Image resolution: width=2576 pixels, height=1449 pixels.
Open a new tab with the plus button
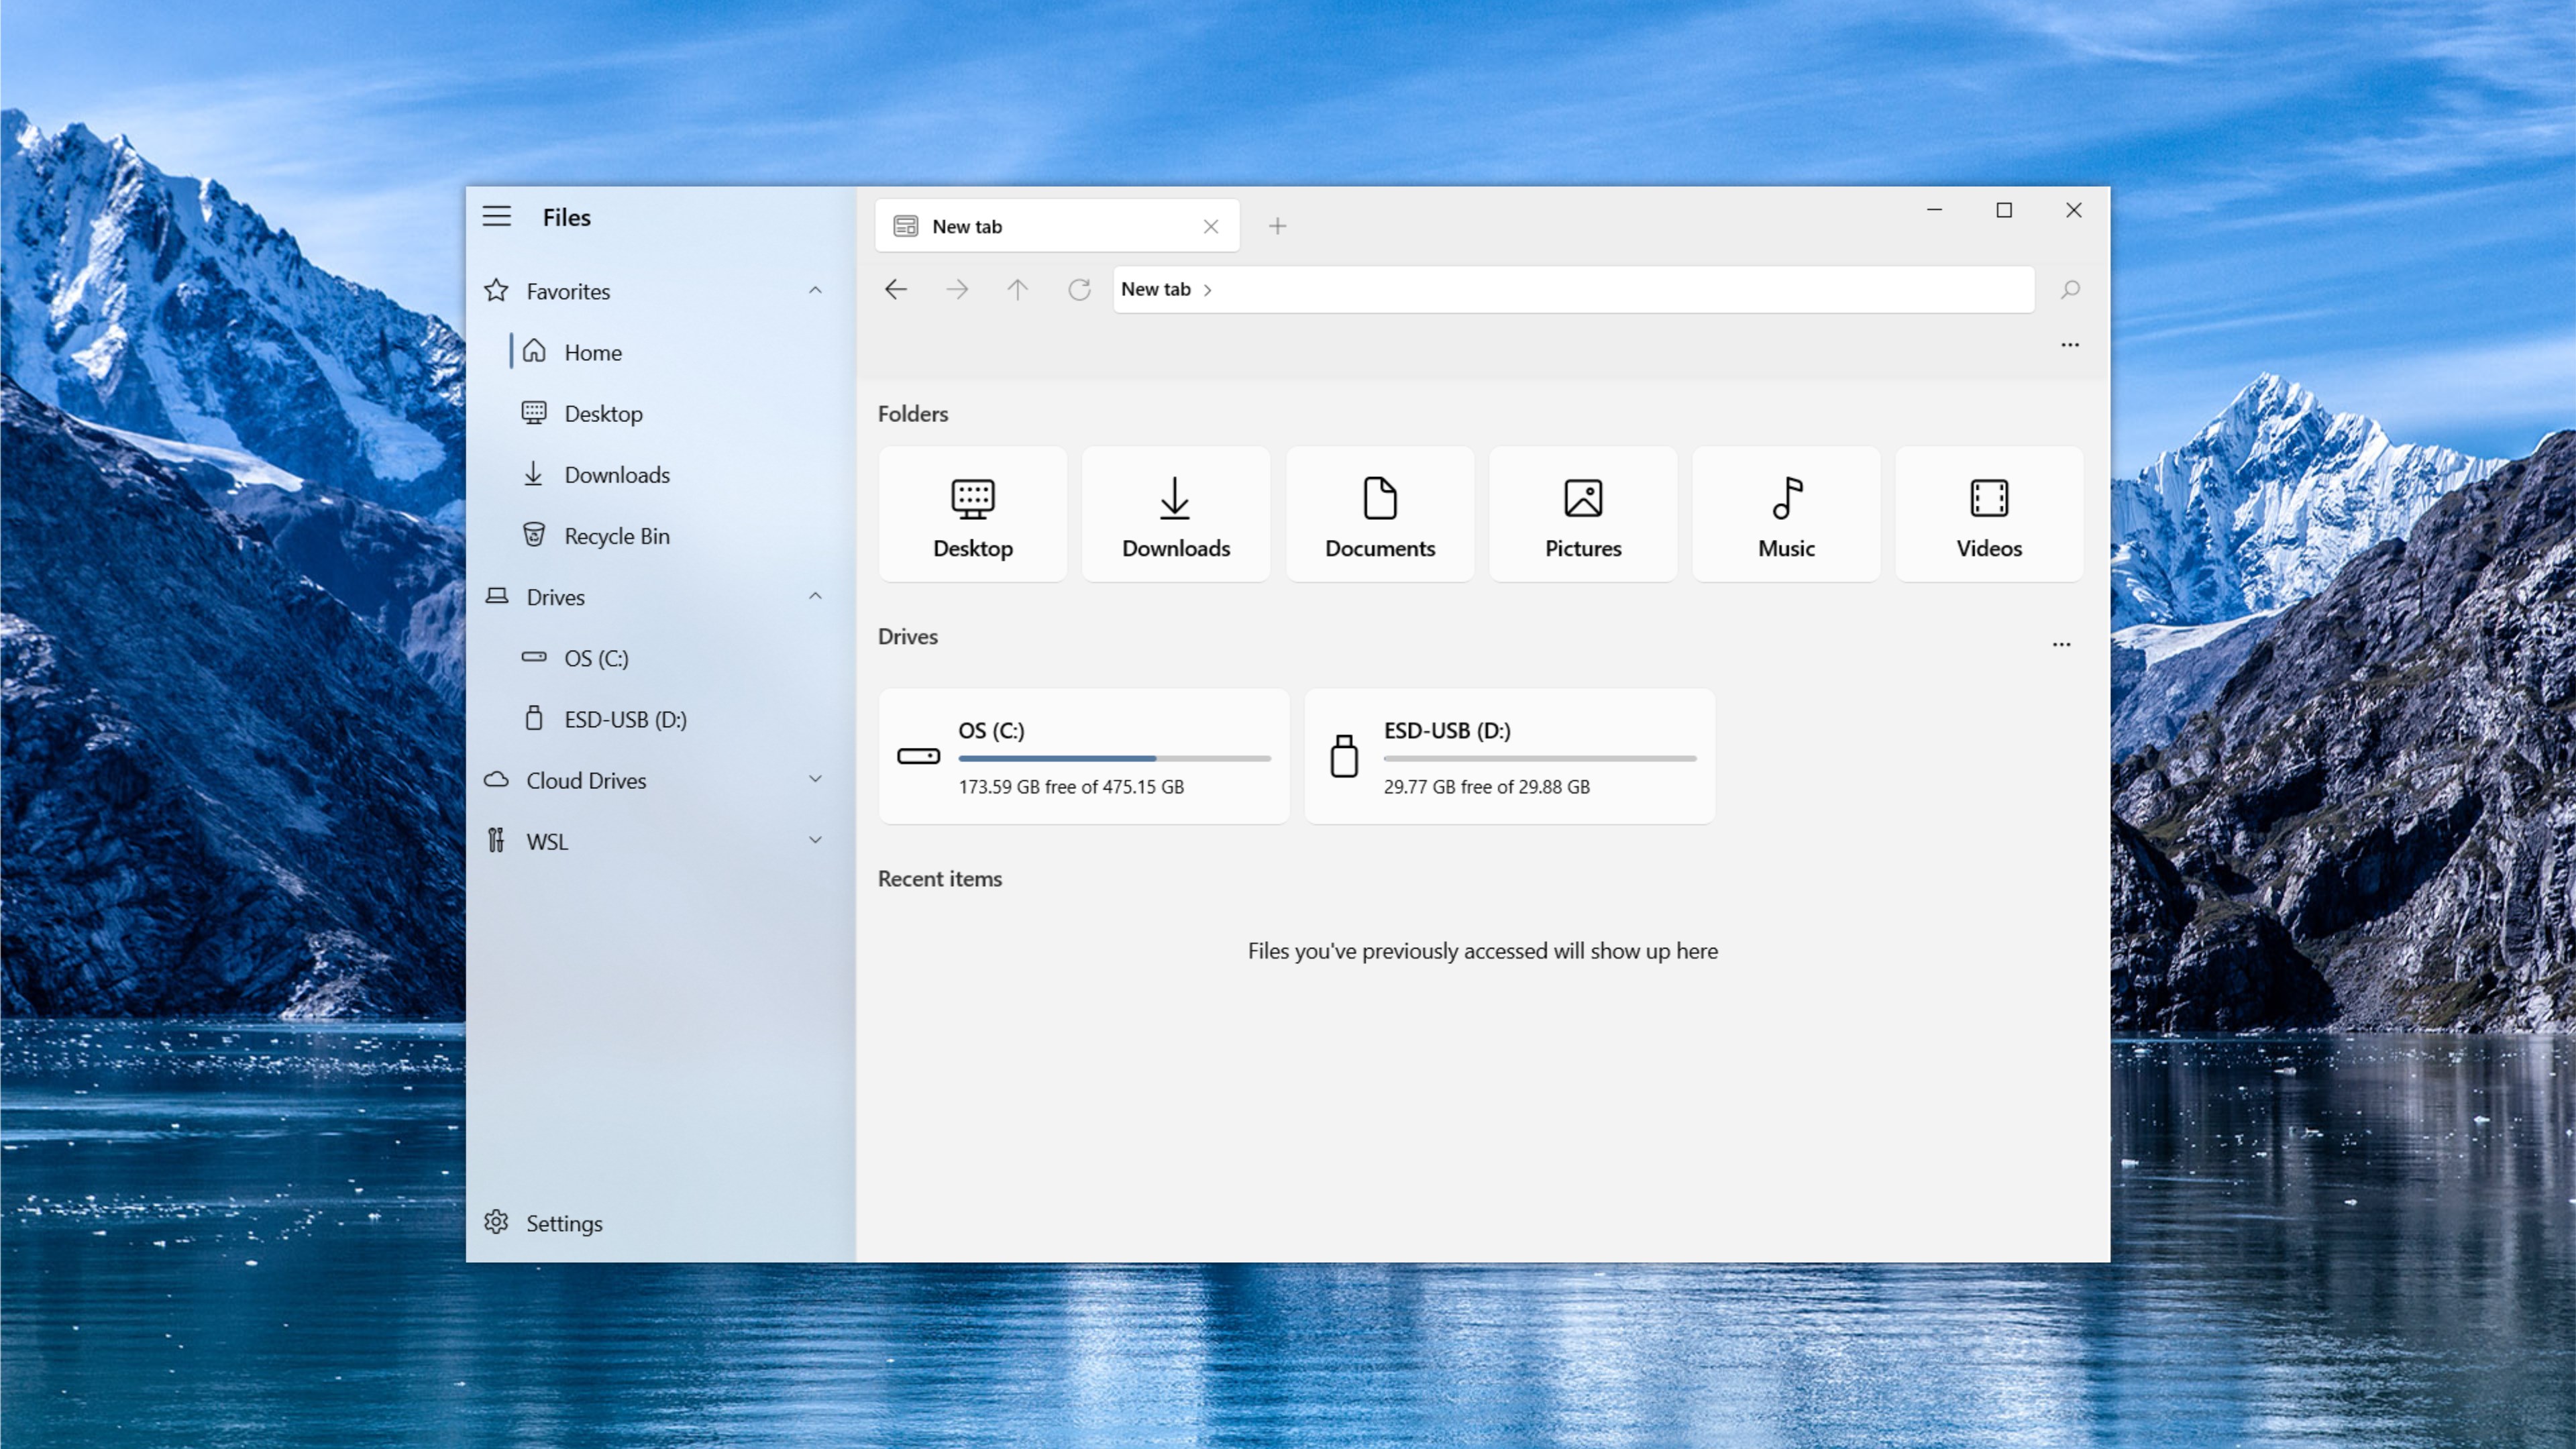pos(1277,226)
